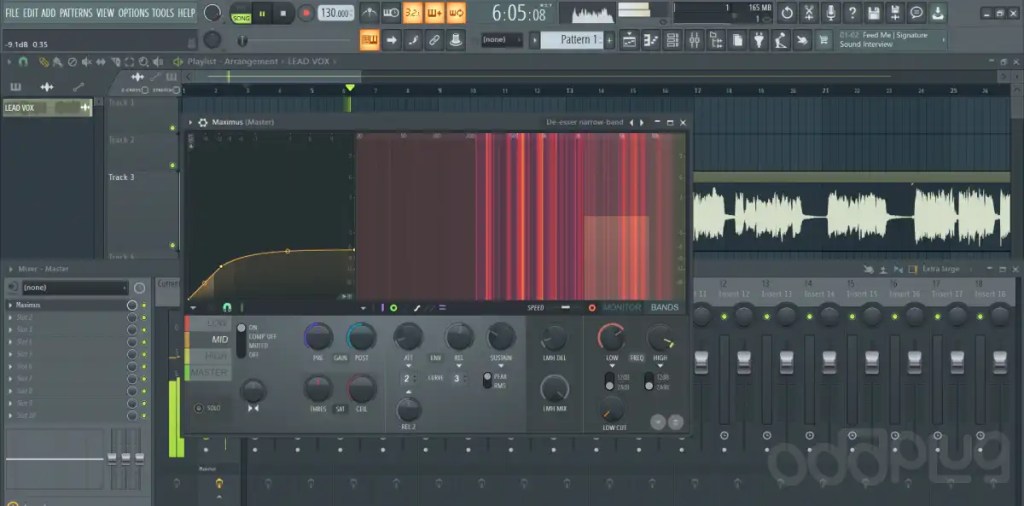The image size is (1024, 506).
Task: Click the SAT button between THRES and CEIL
Action: point(340,409)
